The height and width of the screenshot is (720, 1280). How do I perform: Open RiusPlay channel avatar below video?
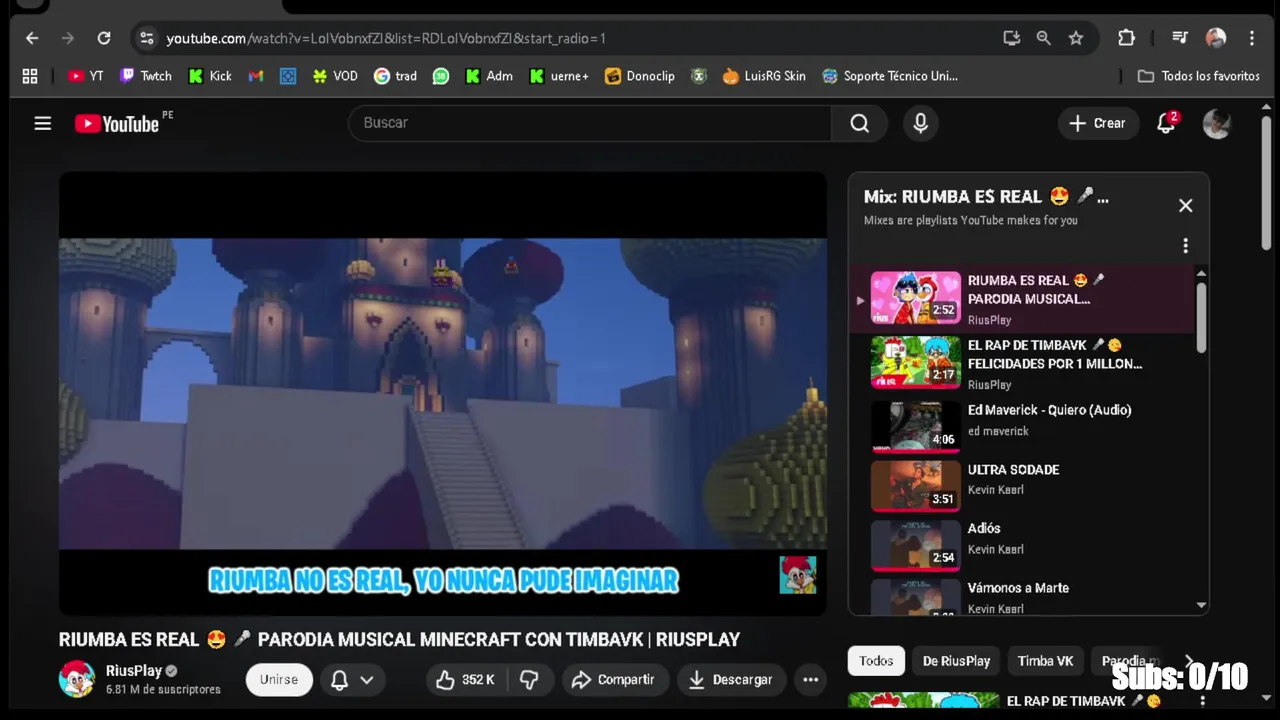77,679
